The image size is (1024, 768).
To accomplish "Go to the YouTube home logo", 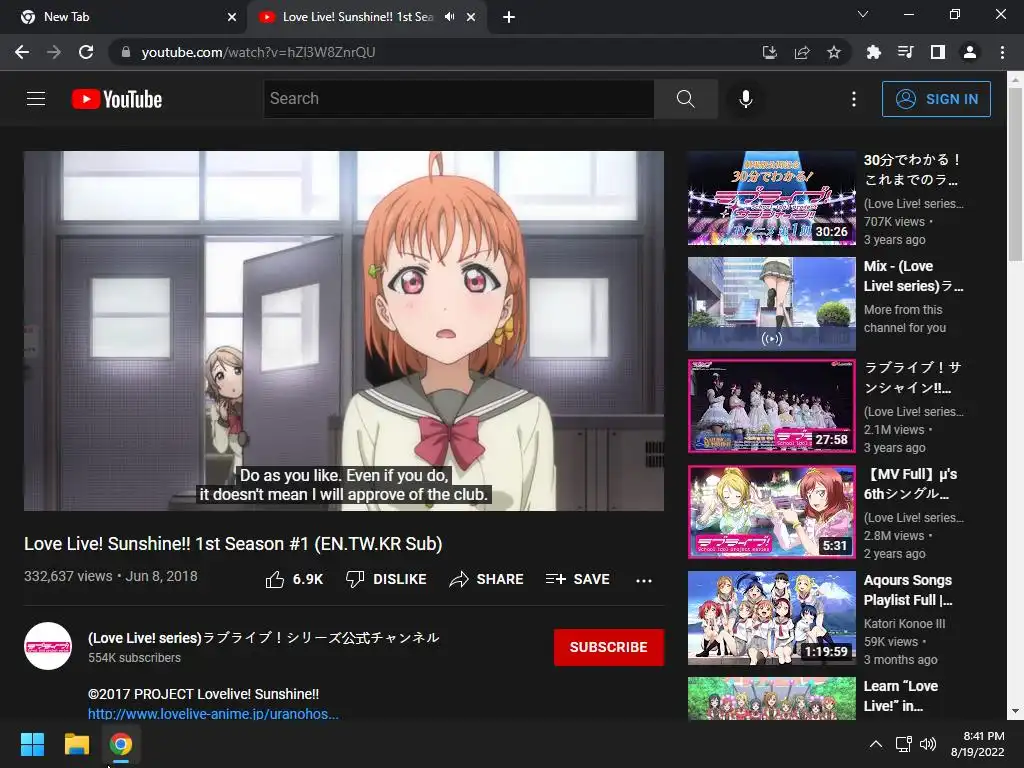I will (x=117, y=99).
